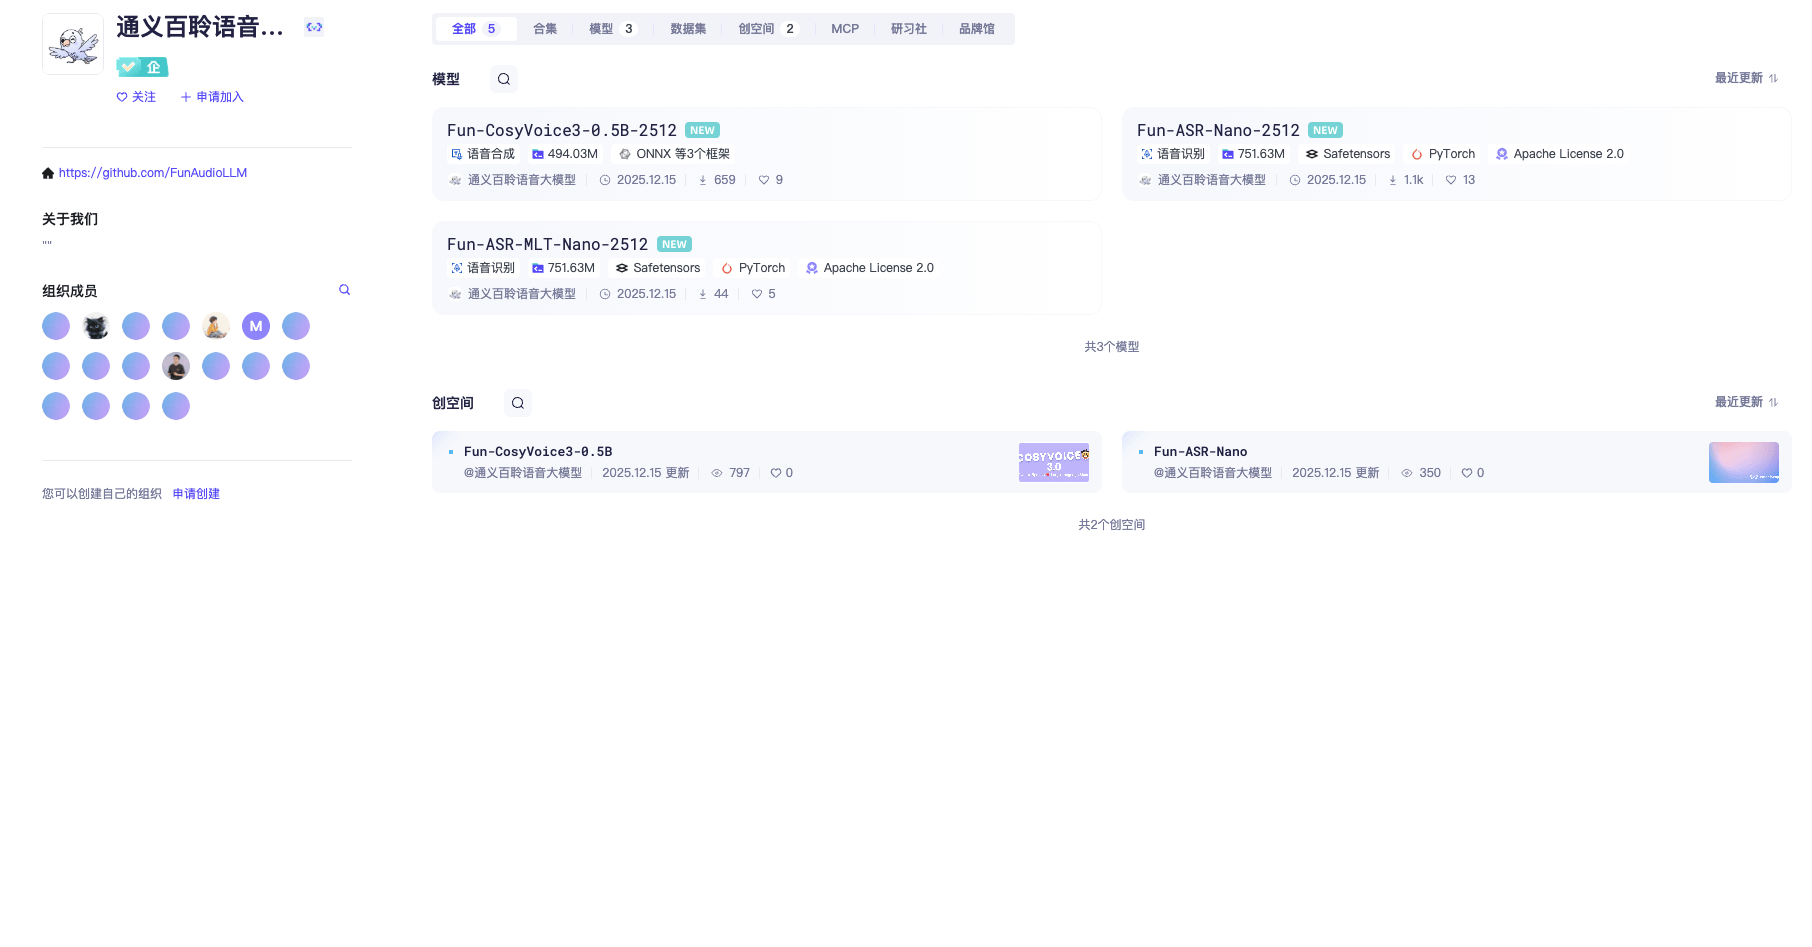Click the Fun-ASR-Nano space gradient thumbnail

[x=1744, y=462]
